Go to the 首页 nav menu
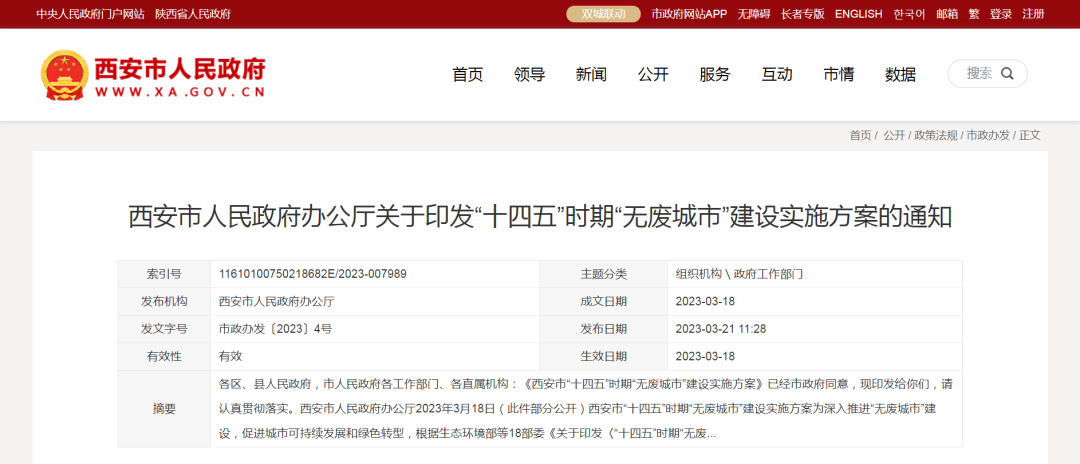 click(468, 74)
